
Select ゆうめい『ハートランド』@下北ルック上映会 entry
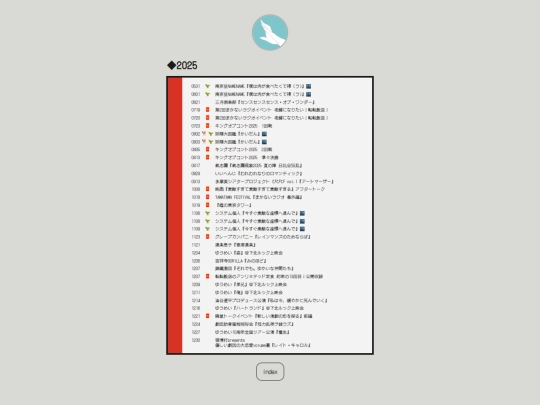tap(259, 308)
